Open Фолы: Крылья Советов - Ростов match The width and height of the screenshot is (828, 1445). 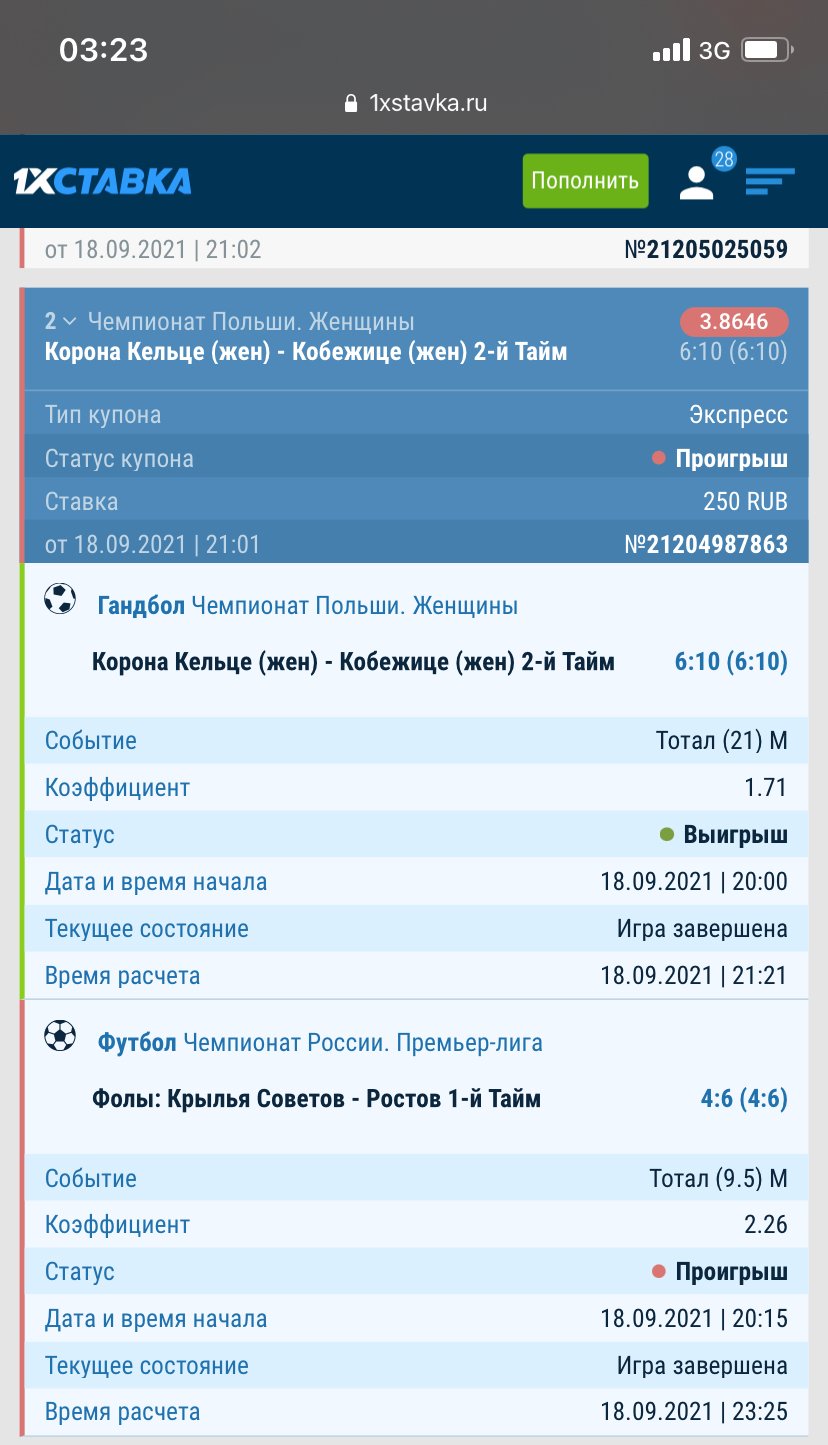(316, 1099)
